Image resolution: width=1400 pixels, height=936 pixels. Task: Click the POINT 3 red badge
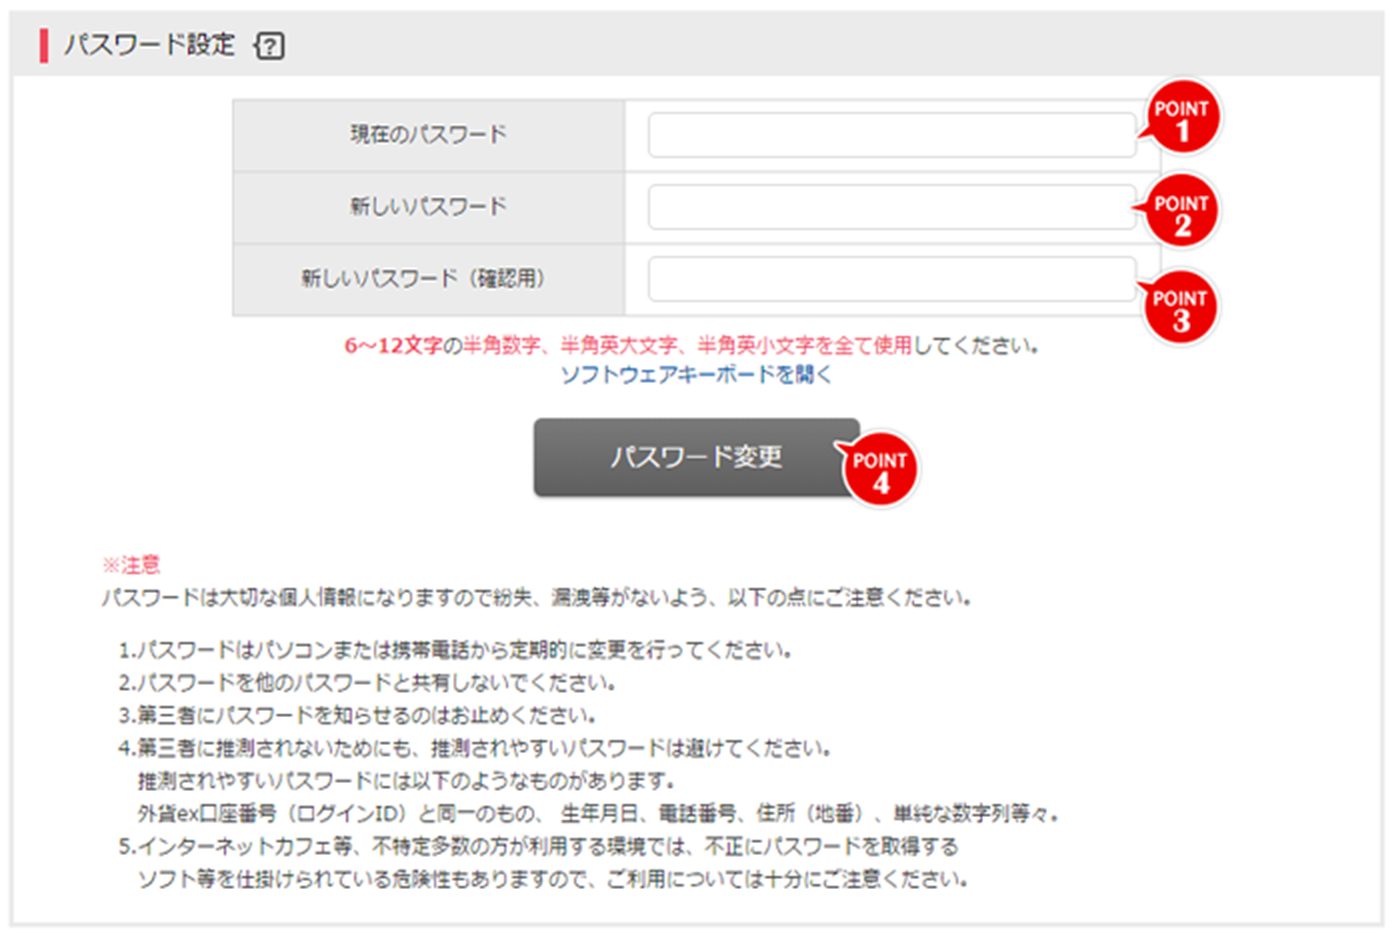[x=1183, y=305]
